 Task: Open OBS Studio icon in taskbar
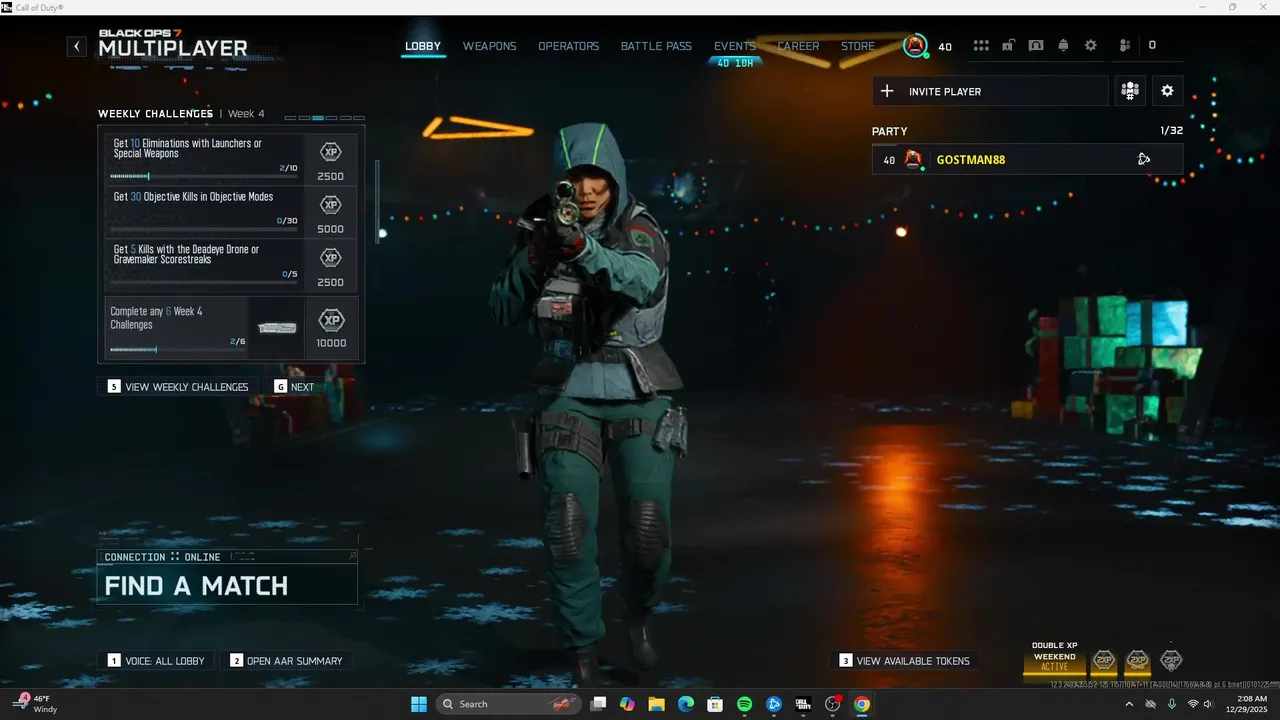click(833, 704)
